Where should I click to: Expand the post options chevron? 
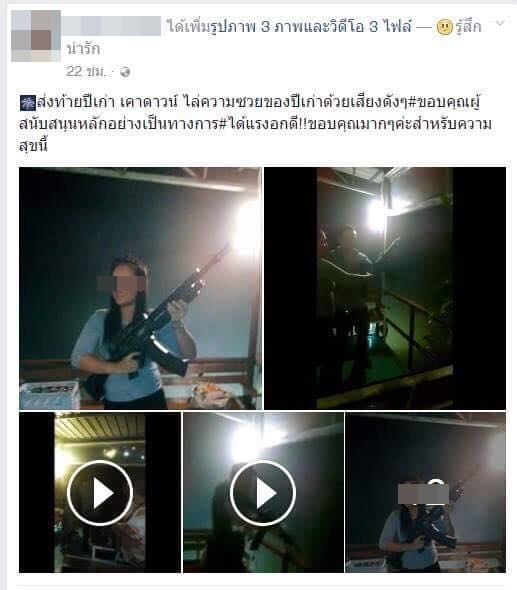coord(500,24)
